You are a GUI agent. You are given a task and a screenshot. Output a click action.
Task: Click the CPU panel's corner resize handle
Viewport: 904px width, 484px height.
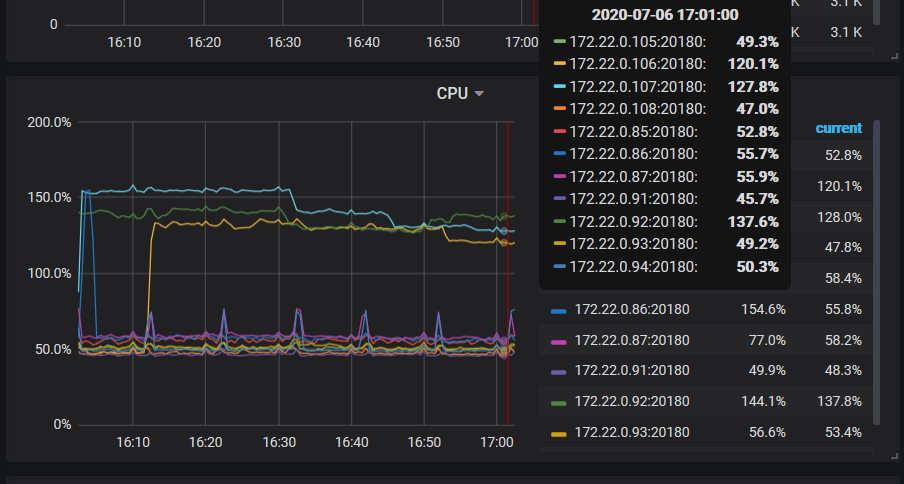point(894,457)
